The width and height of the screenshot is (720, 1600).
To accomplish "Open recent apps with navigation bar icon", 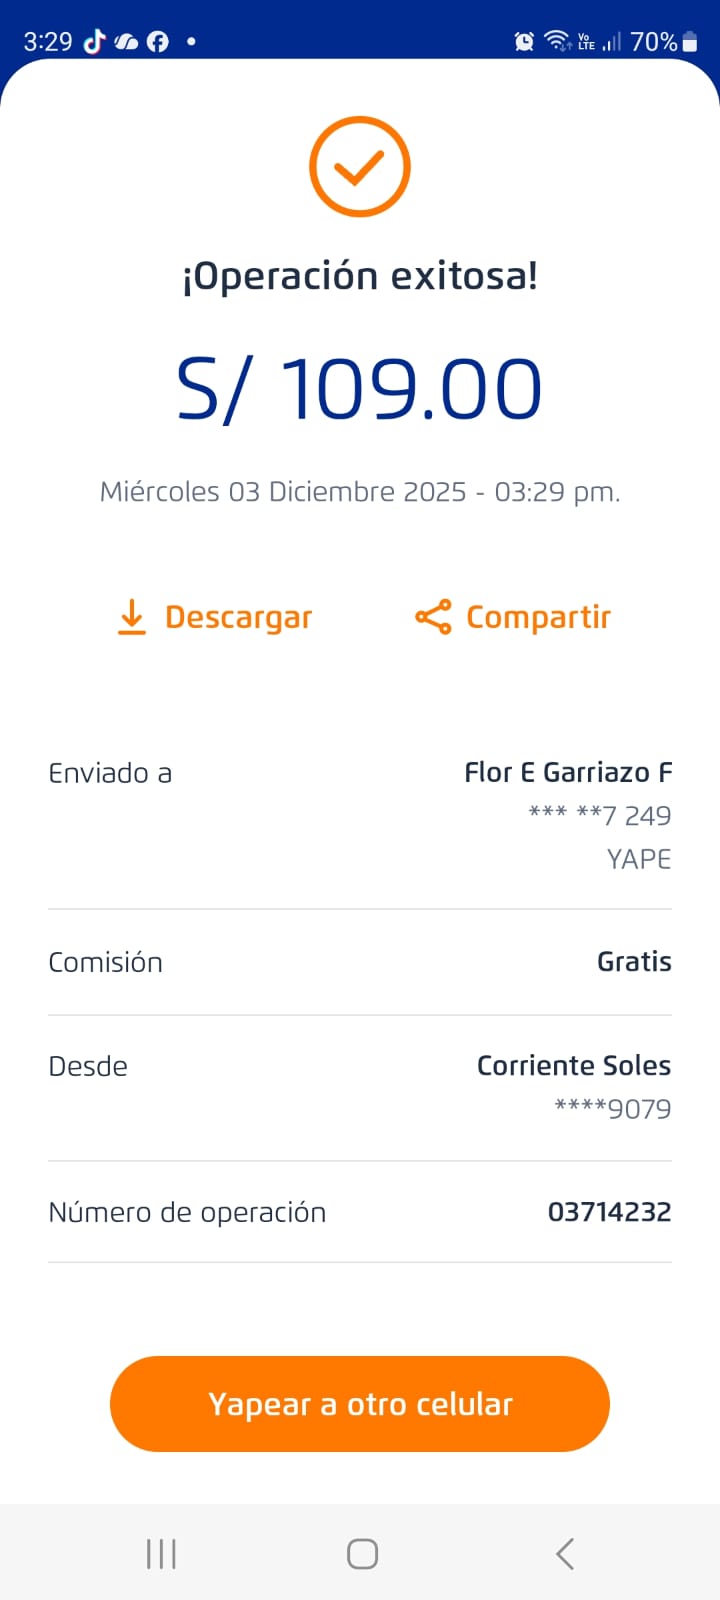I will click(161, 1553).
